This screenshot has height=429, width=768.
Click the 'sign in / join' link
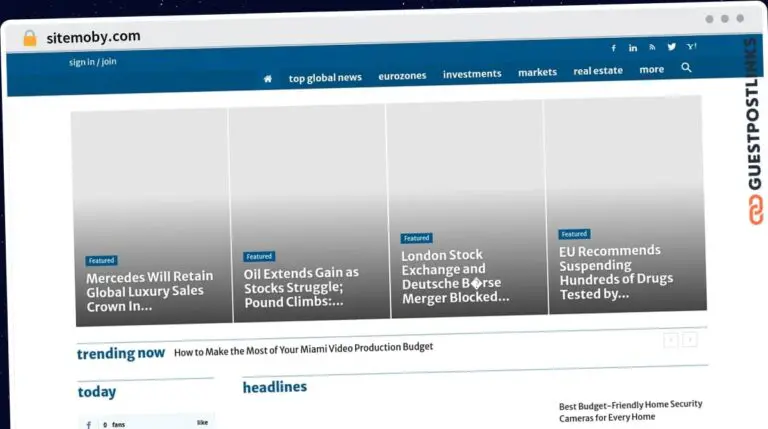[x=92, y=62]
